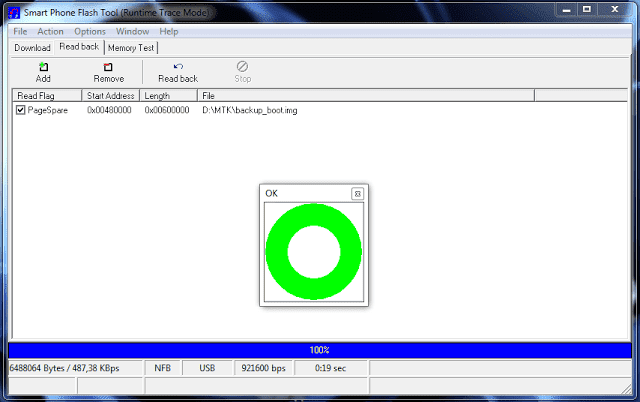
Task: Click the blue 100% progress bar
Action: pos(320,350)
